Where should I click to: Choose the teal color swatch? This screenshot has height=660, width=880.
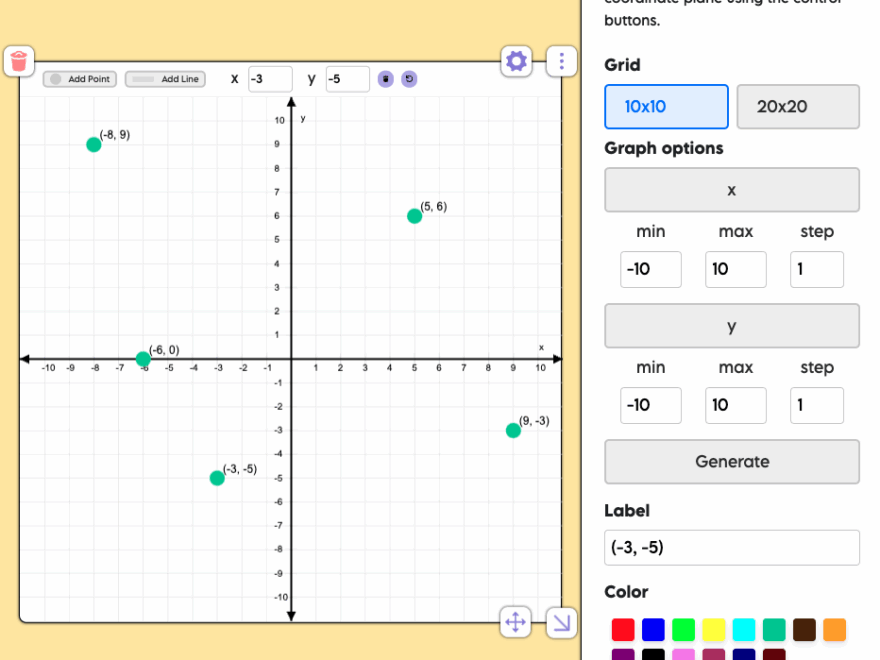[x=773, y=630]
